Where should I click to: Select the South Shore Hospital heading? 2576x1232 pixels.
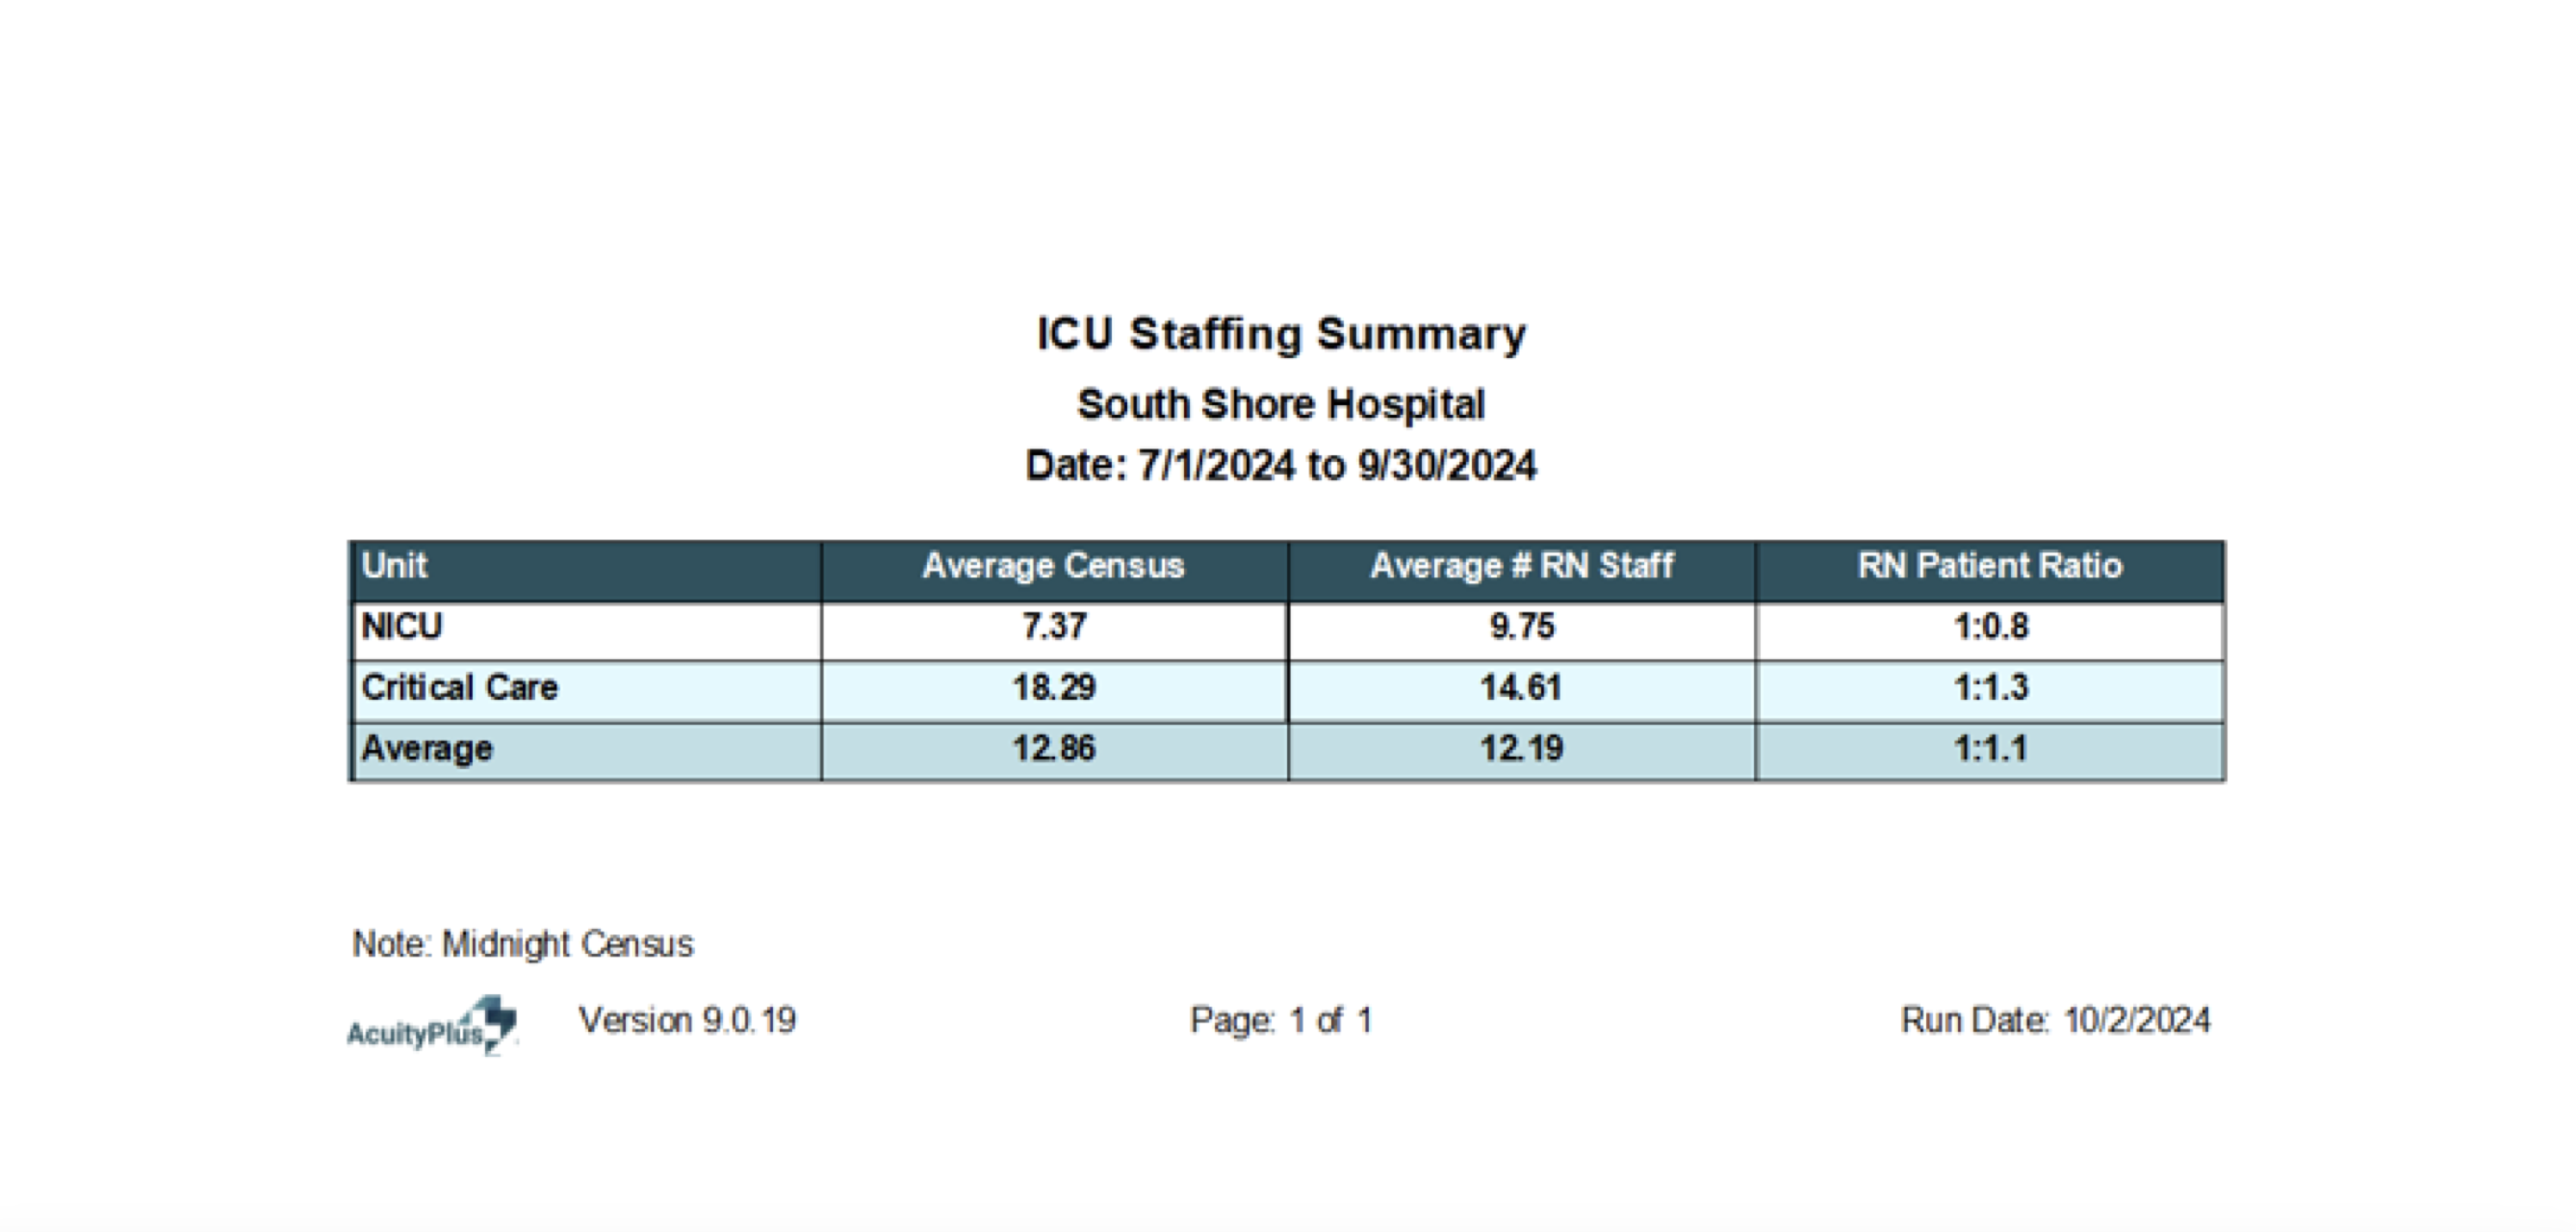pyautogui.click(x=1281, y=405)
